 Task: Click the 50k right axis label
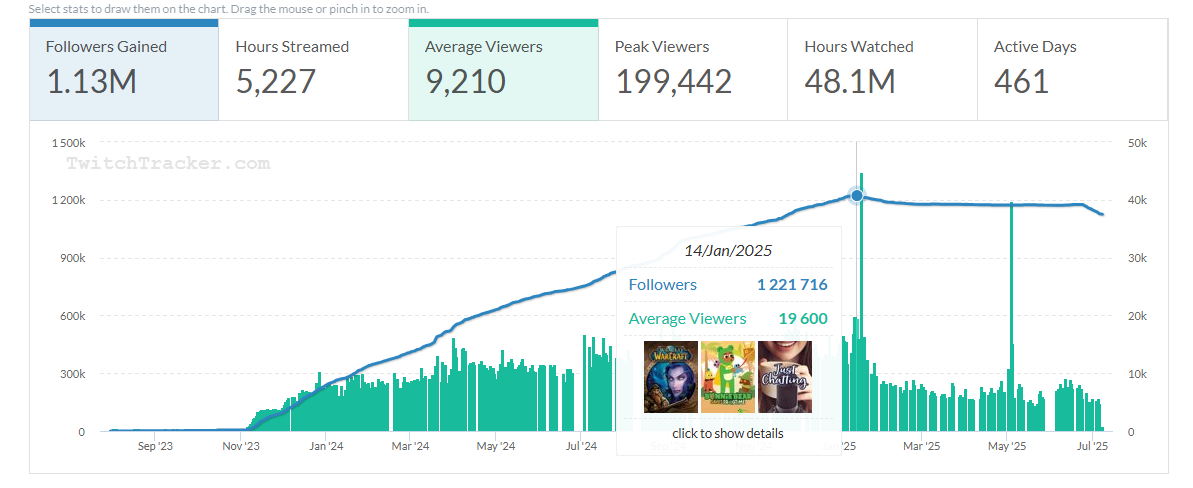click(x=1137, y=143)
